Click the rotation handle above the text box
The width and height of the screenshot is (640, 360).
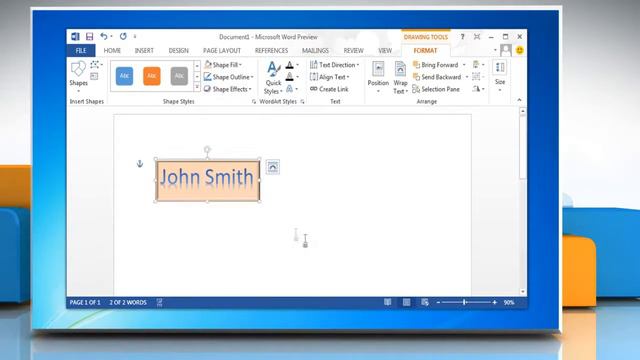[207, 150]
